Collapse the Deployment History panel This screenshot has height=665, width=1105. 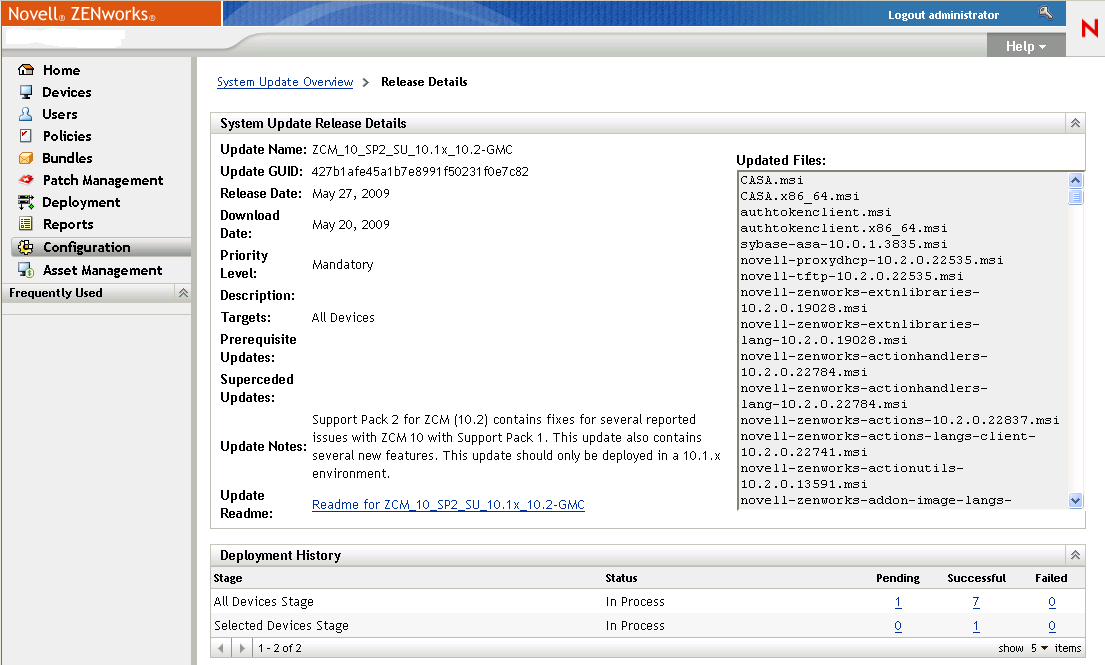1075,555
